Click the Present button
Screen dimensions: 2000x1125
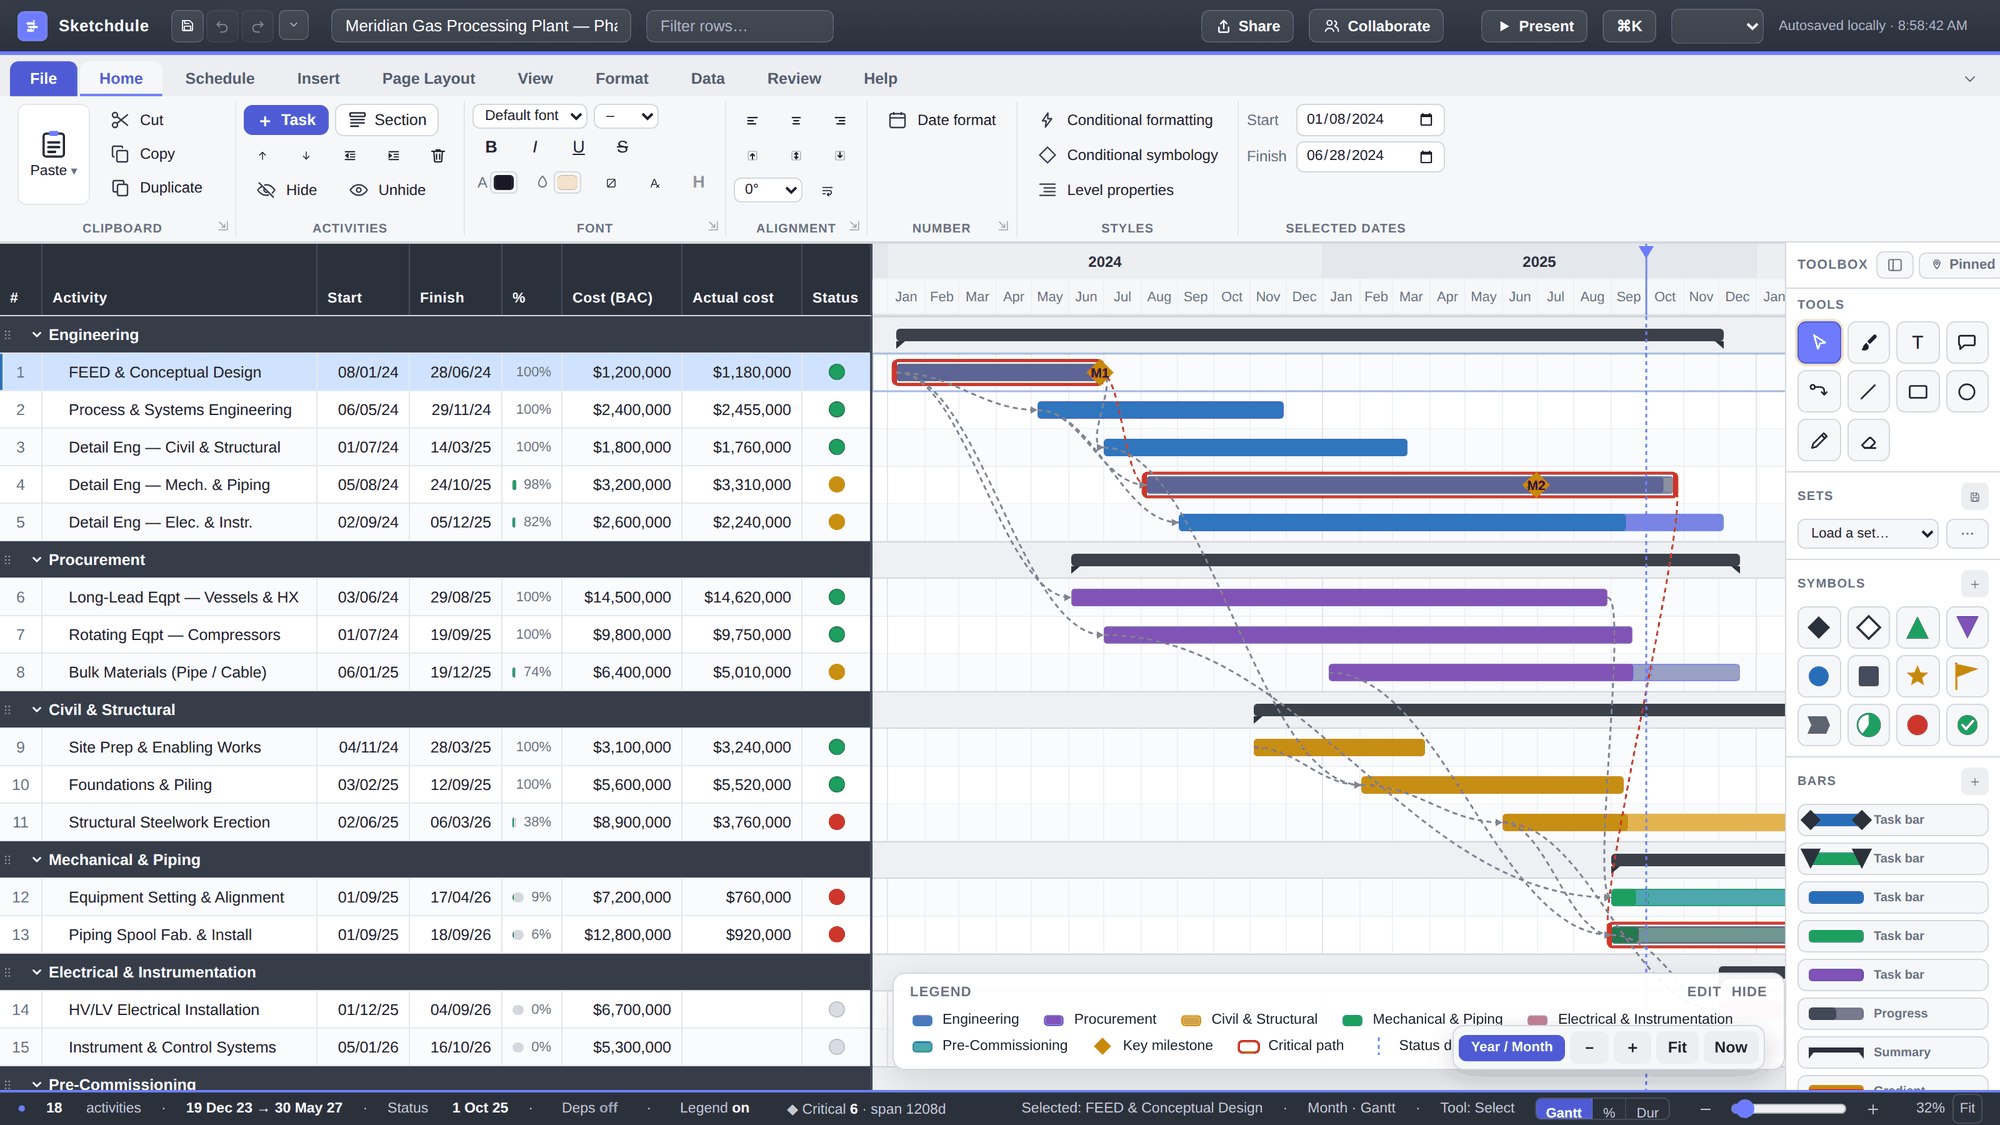pos(1535,26)
